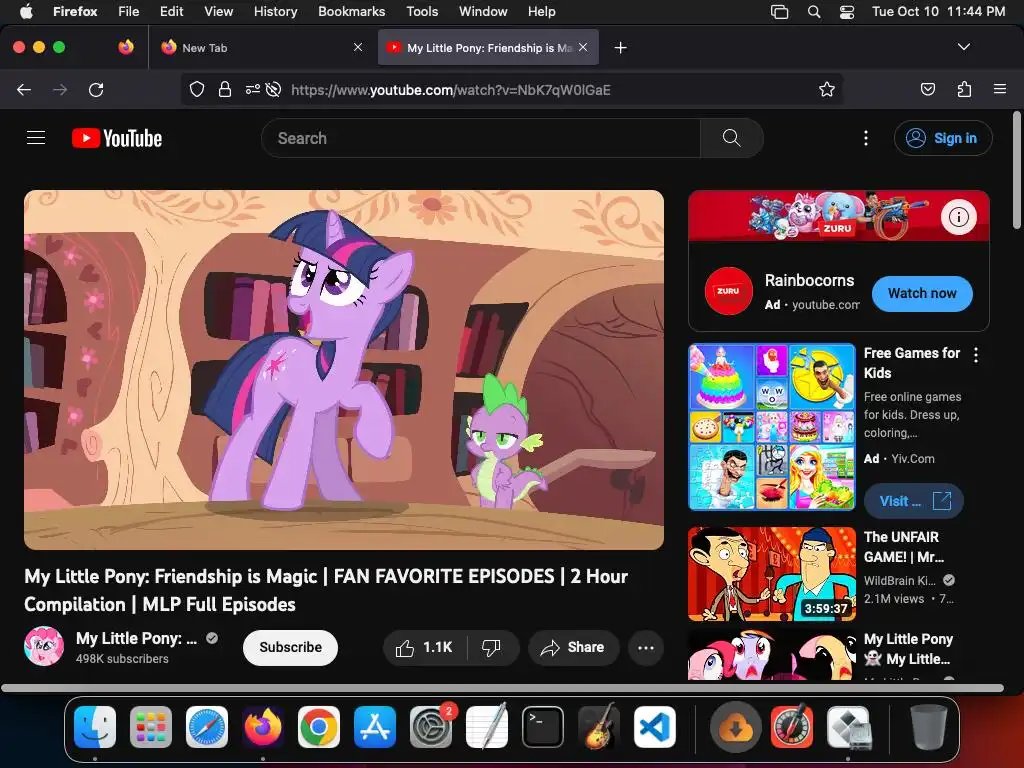The image size is (1024, 768).
Task: Open options for Free Games for Kids ad
Action: click(976, 355)
